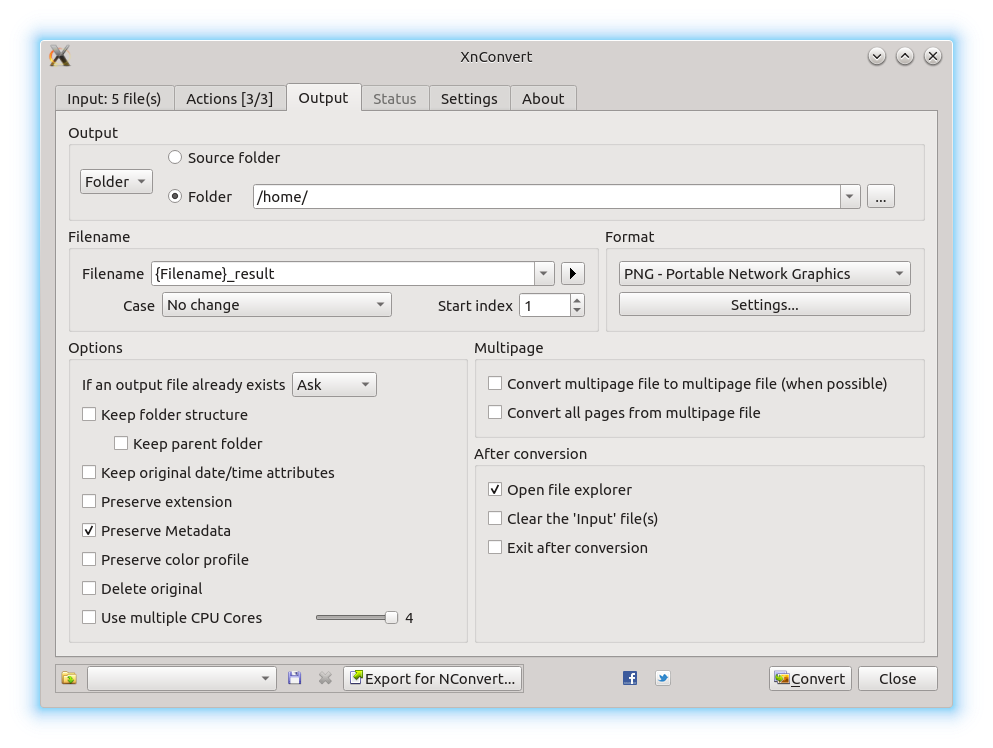
Task: Open the Status tab
Action: pos(395,99)
